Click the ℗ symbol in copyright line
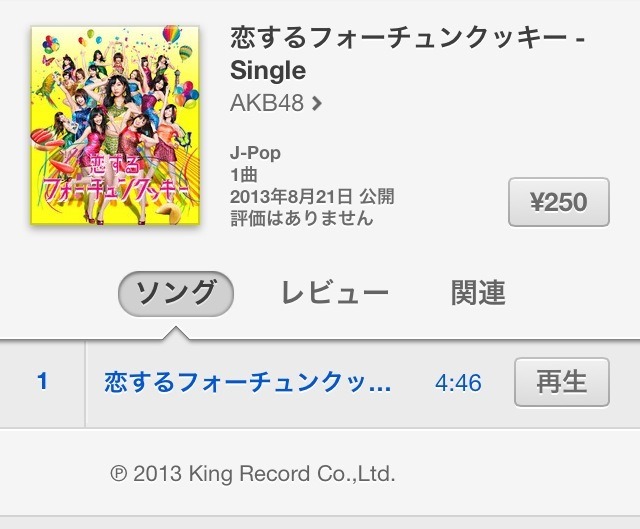 pos(119,474)
